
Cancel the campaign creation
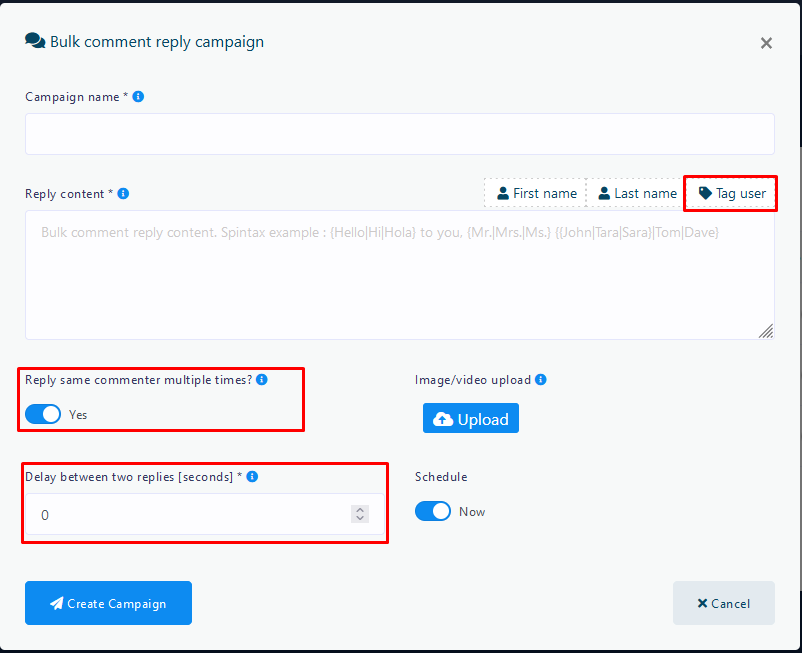(723, 603)
